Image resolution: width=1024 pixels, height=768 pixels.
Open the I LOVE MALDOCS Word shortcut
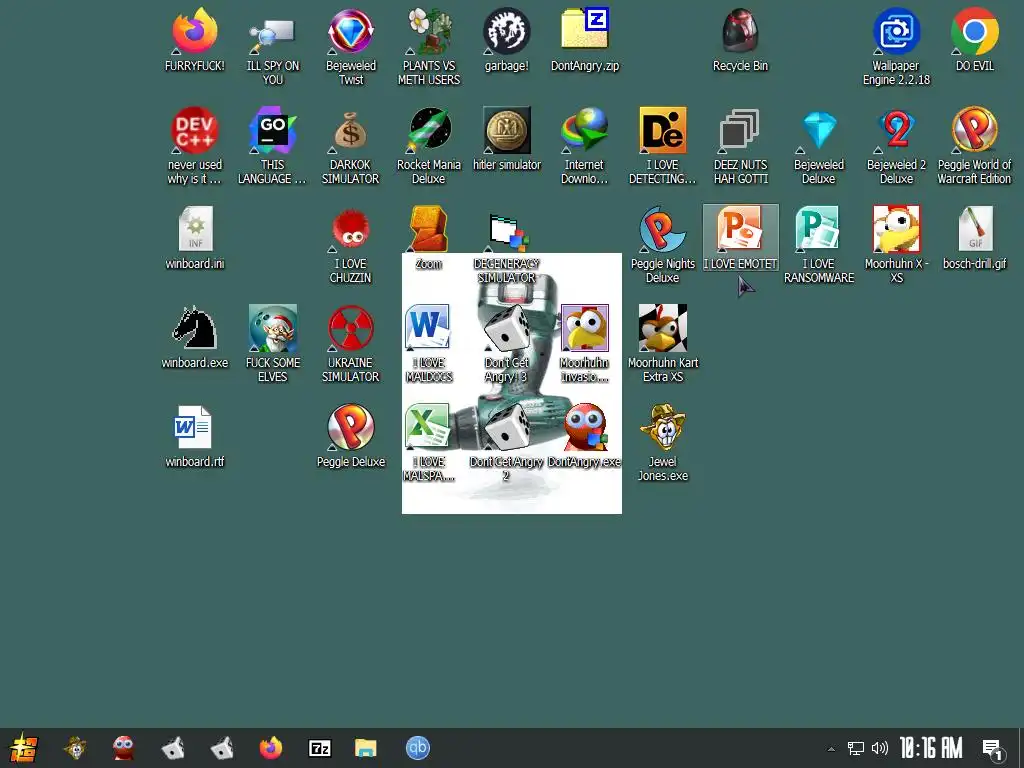[429, 344]
